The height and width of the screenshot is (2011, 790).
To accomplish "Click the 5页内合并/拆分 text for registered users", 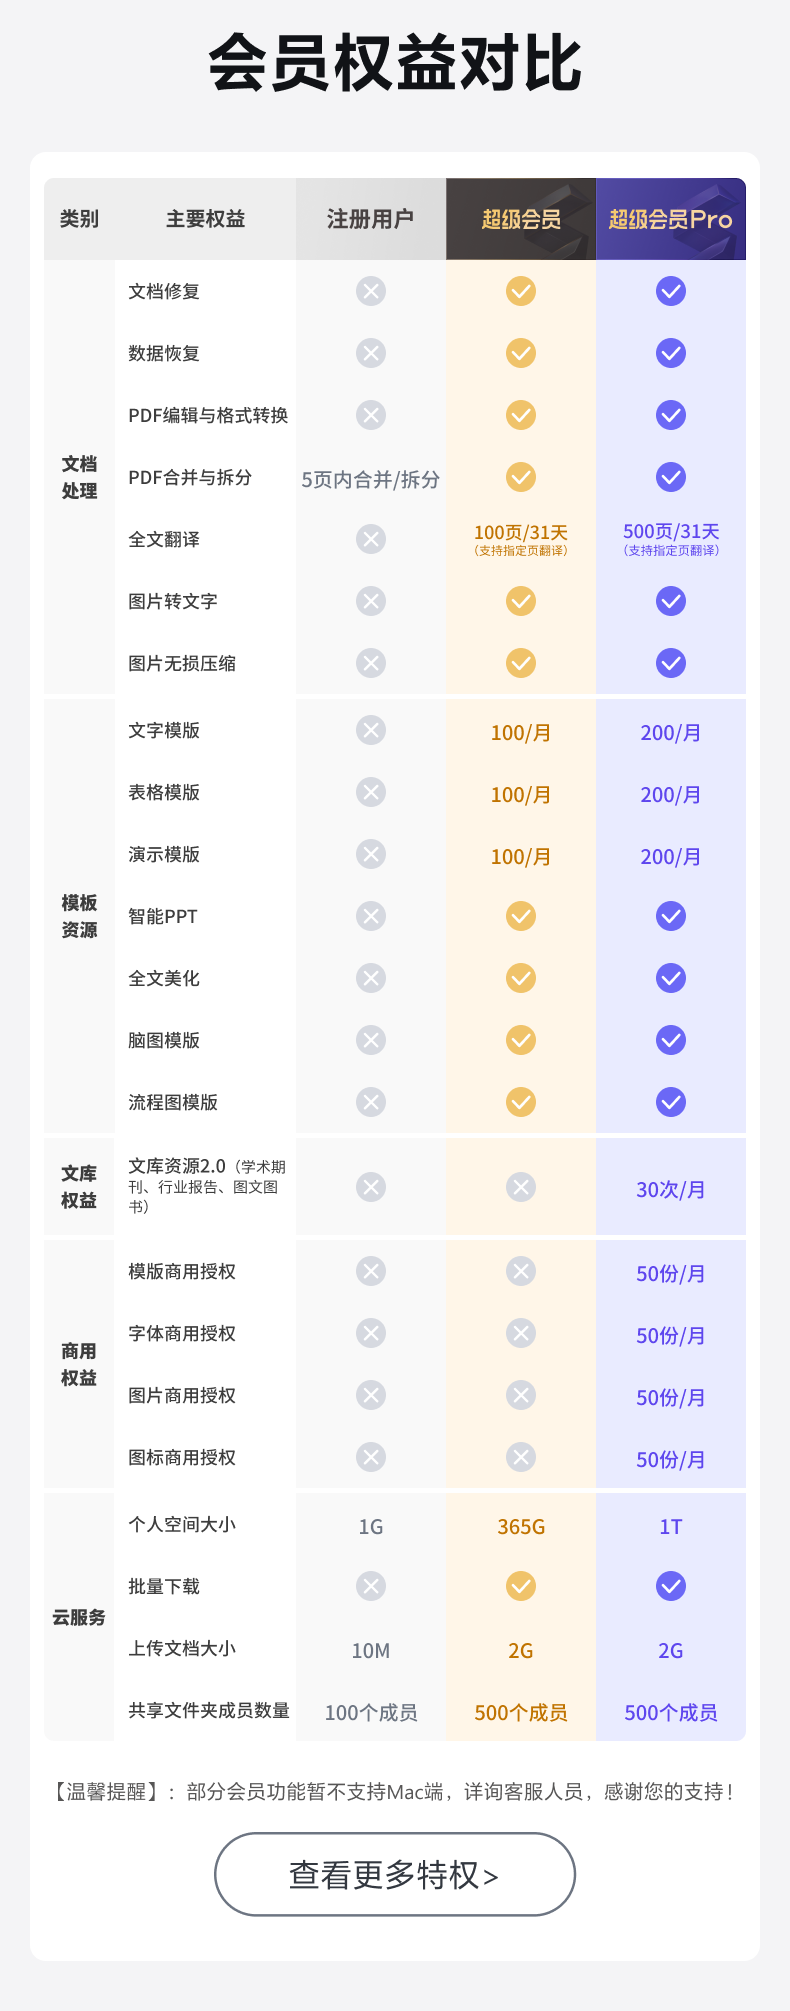I will [371, 479].
